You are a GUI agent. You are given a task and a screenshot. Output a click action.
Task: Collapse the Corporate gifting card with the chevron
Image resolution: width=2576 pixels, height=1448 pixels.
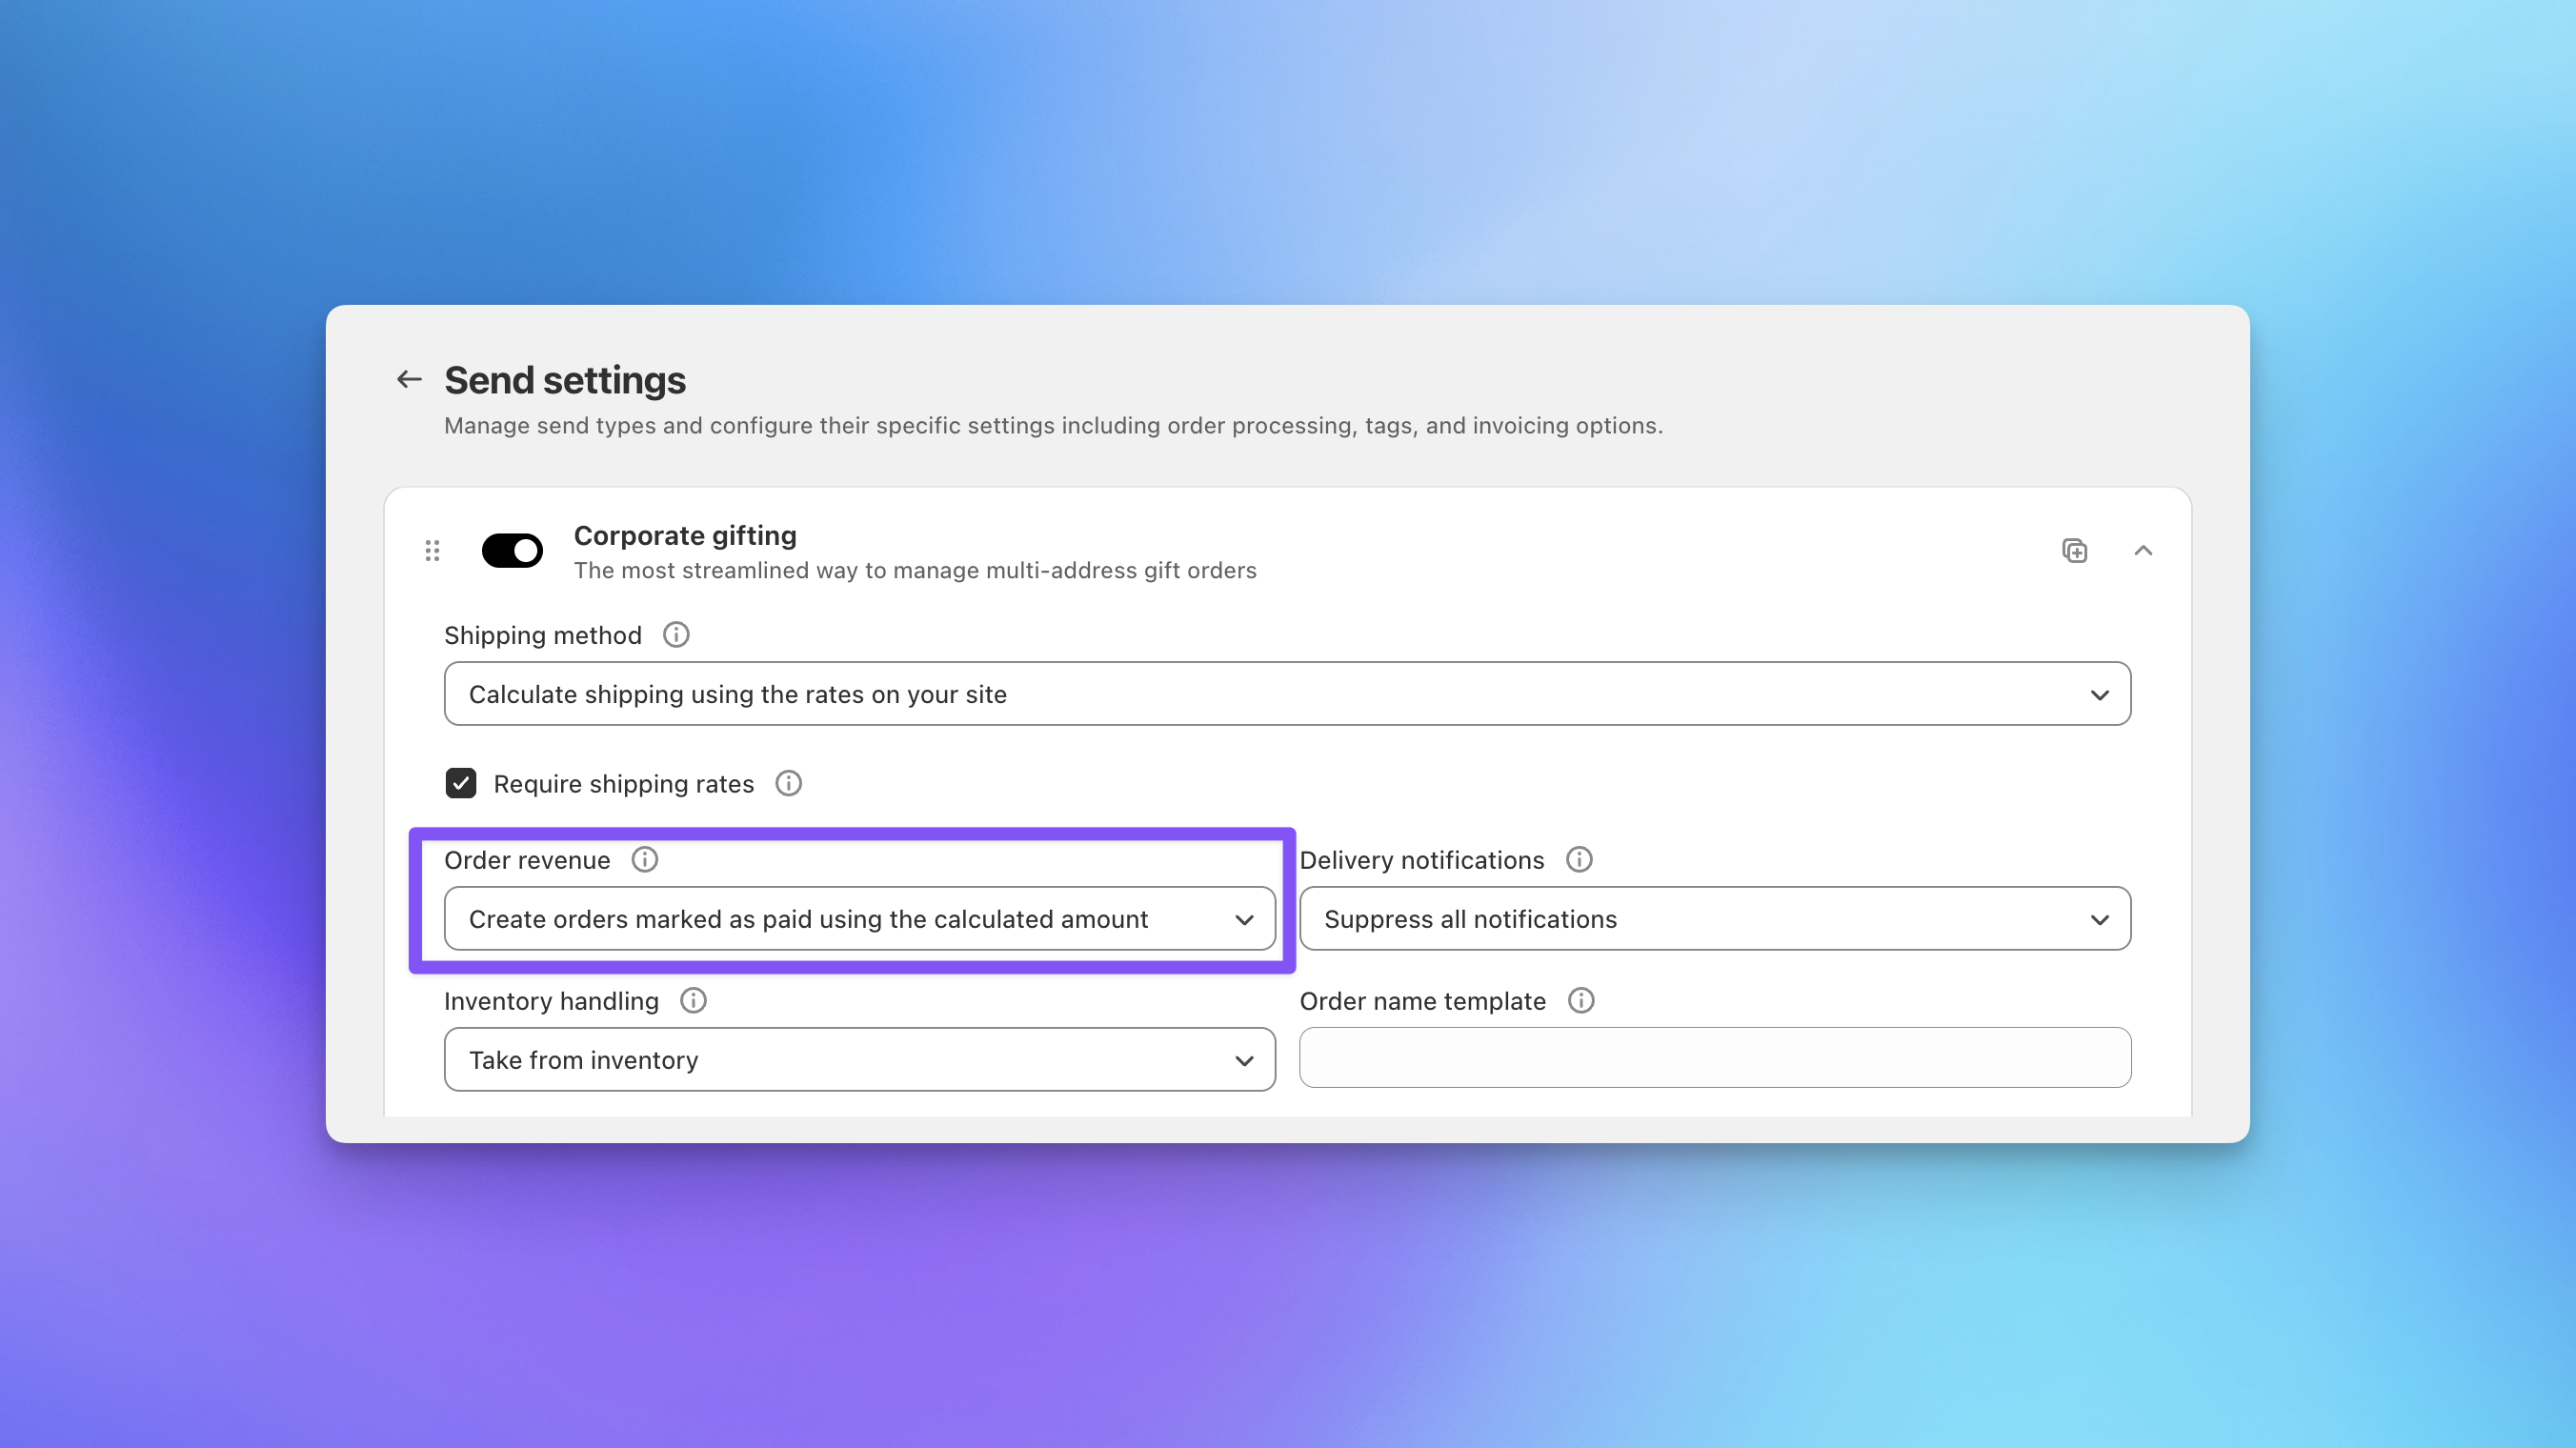coord(2144,550)
